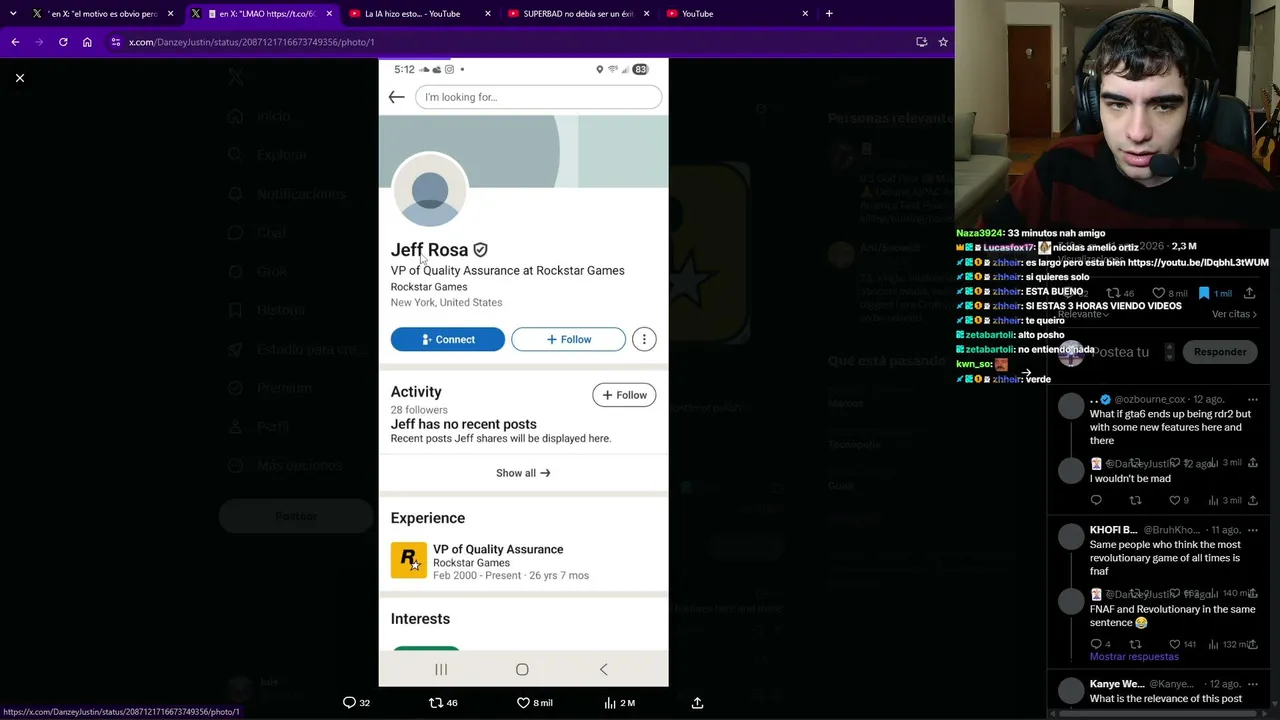
Task: Reply to the "I wouldn't be mad" comment
Action: point(1096,500)
